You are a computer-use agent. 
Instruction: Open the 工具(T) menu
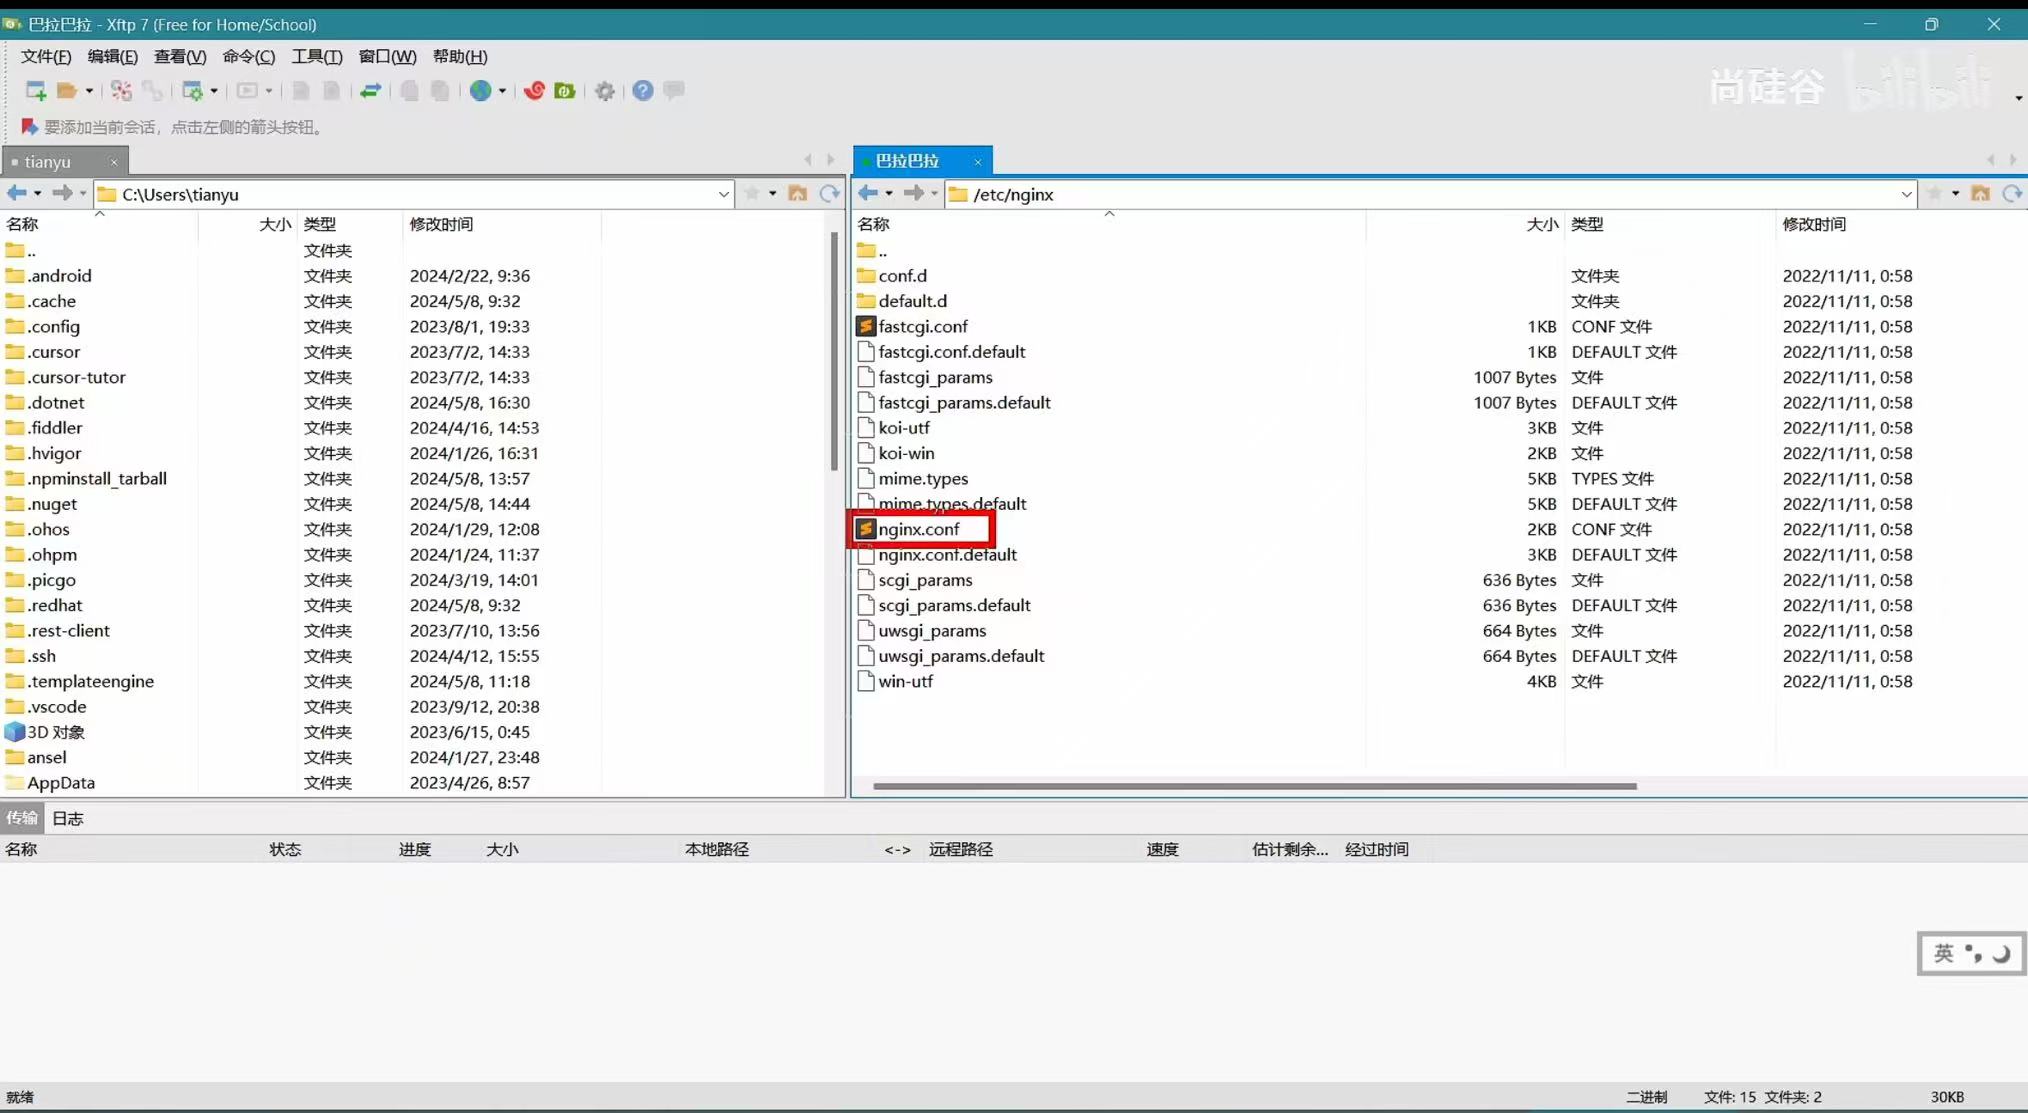click(x=316, y=57)
